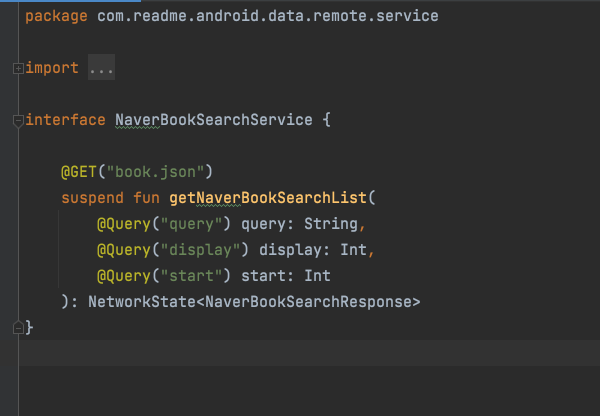This screenshot has width=600, height=416.
Task: Click @Query annotation on the start line
Action: pyautogui.click(x=124, y=276)
